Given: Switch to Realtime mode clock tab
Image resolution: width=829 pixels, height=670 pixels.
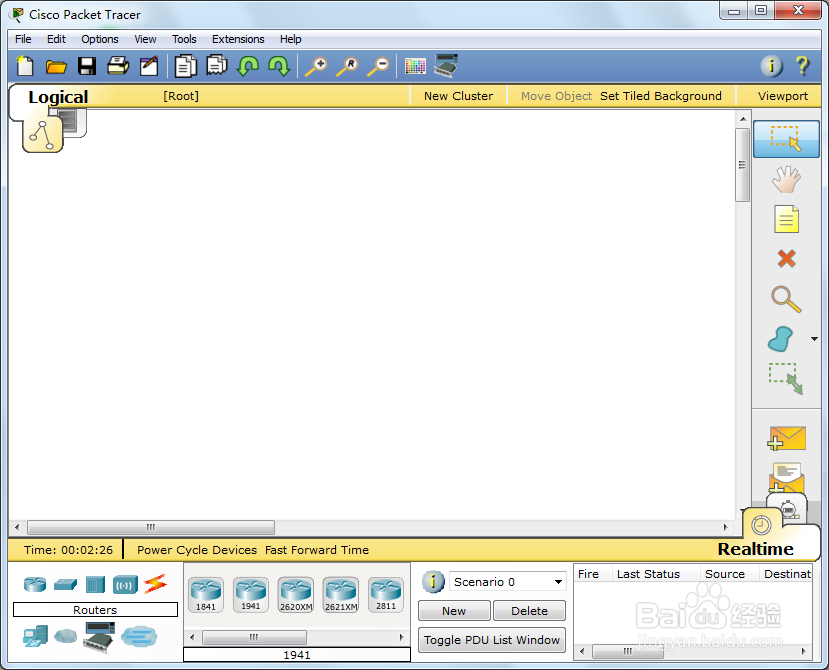Looking at the screenshot, I should pos(761,525).
